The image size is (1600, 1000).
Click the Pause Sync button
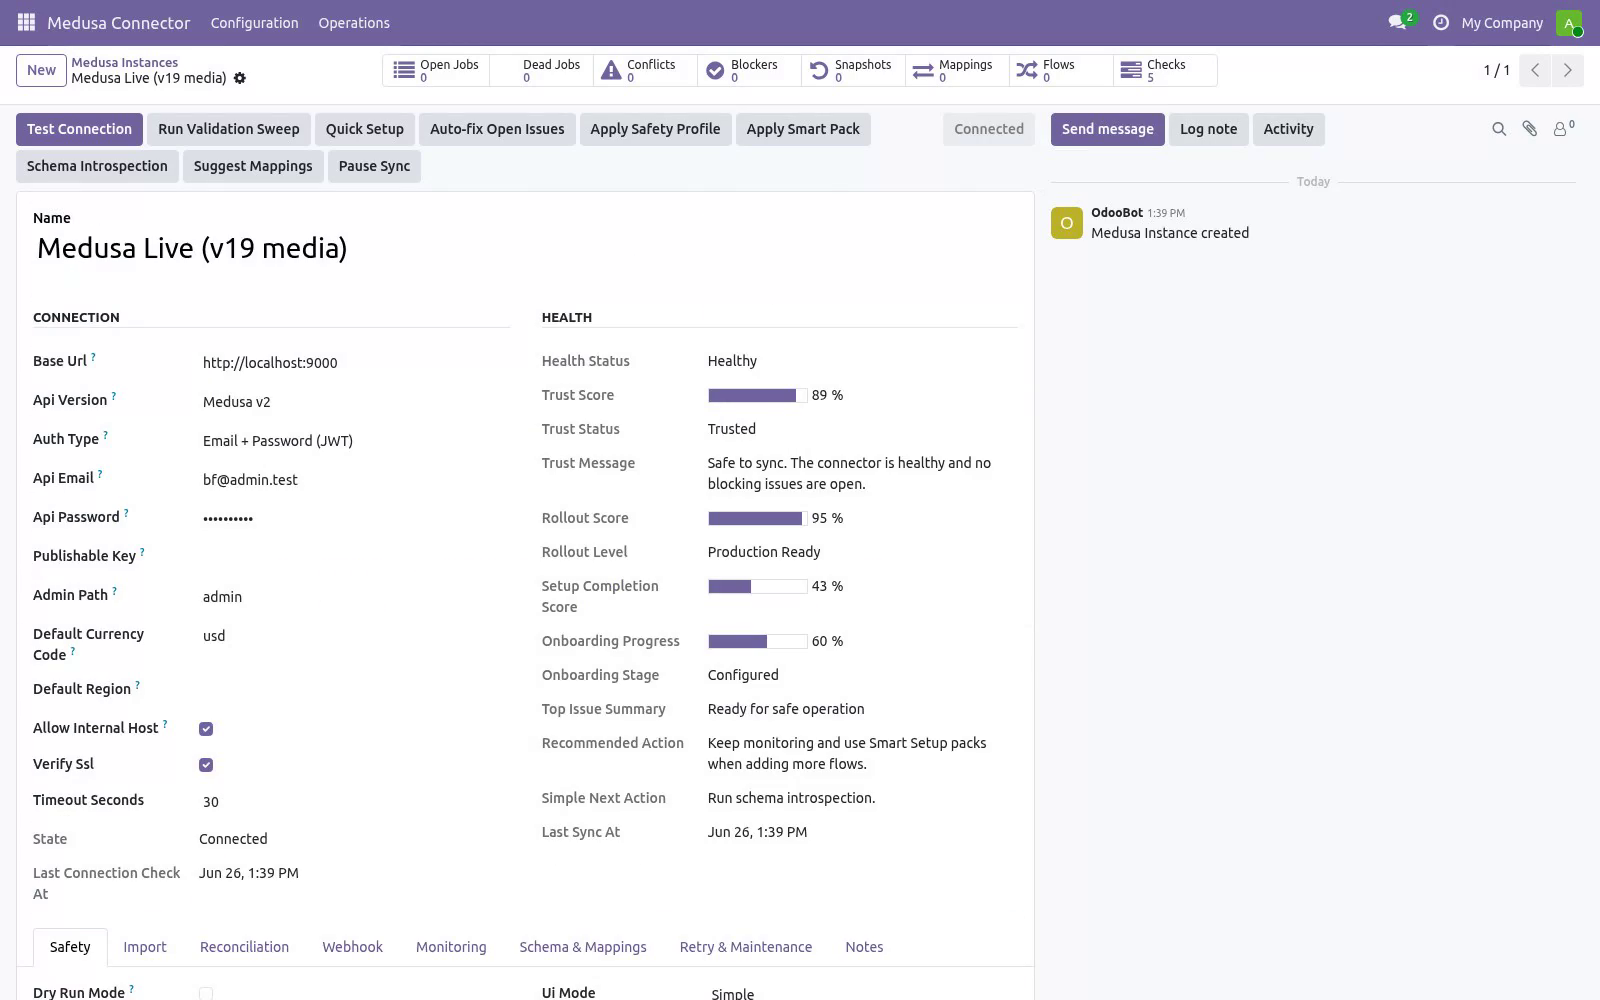tap(374, 166)
